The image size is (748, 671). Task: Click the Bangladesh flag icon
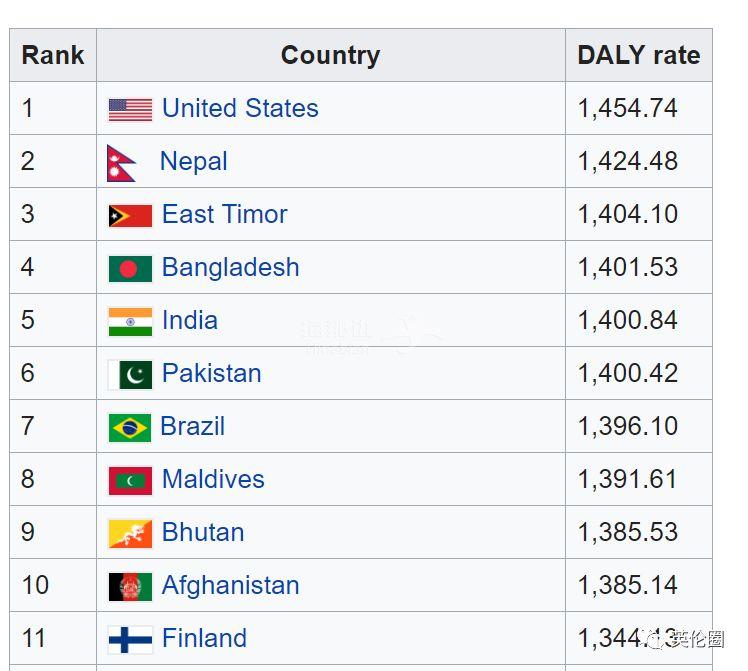[x=130, y=269]
